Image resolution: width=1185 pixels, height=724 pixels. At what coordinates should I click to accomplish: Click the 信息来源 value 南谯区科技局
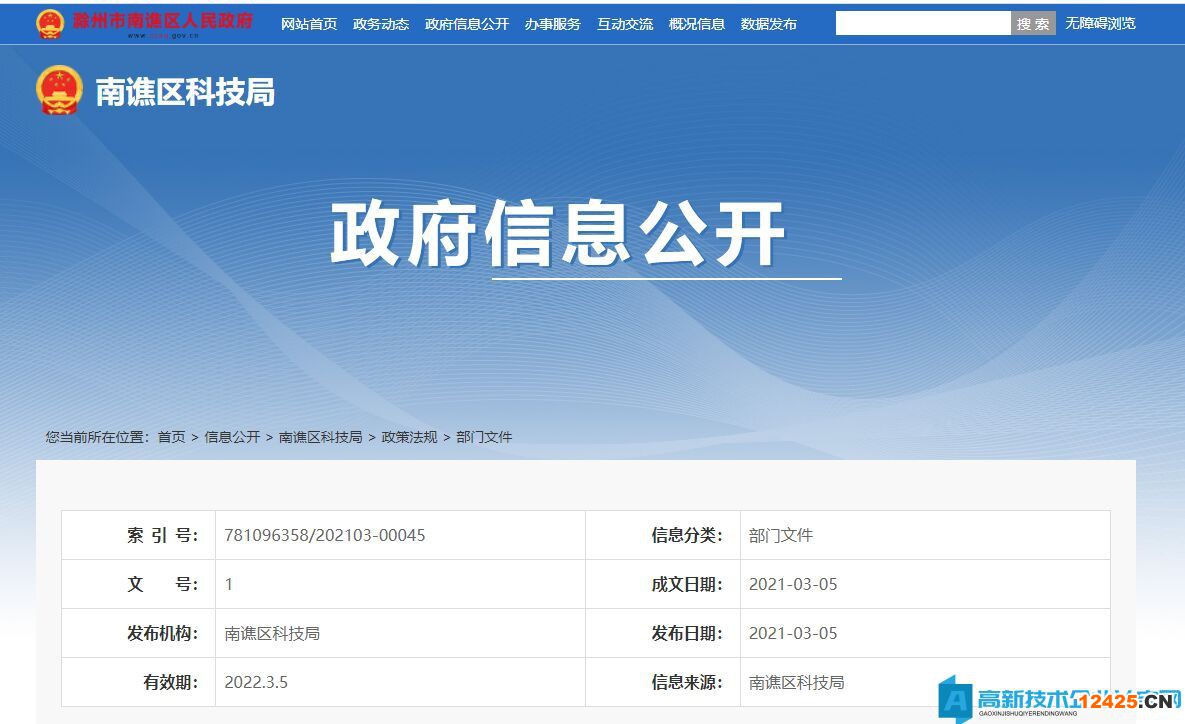pos(797,682)
